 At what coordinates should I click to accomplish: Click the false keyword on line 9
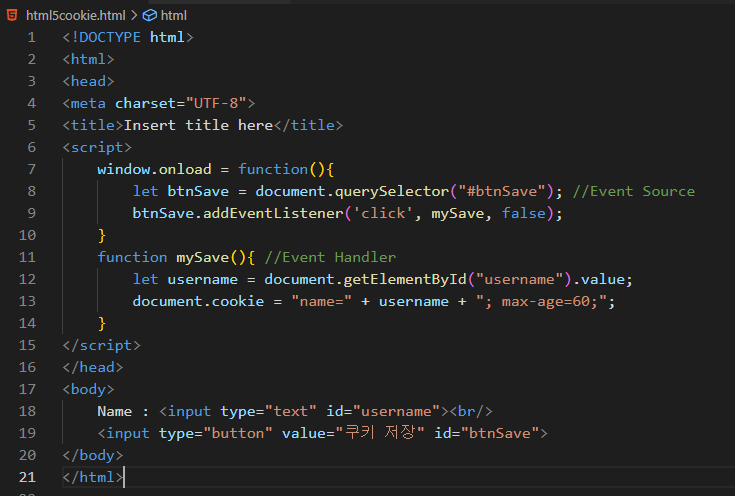click(524, 213)
